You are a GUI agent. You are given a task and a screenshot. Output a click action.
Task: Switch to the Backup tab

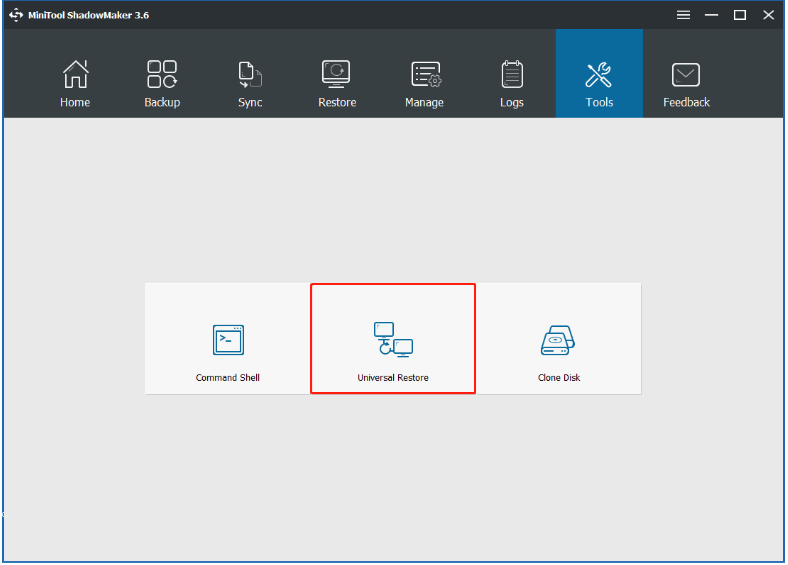tap(162, 83)
